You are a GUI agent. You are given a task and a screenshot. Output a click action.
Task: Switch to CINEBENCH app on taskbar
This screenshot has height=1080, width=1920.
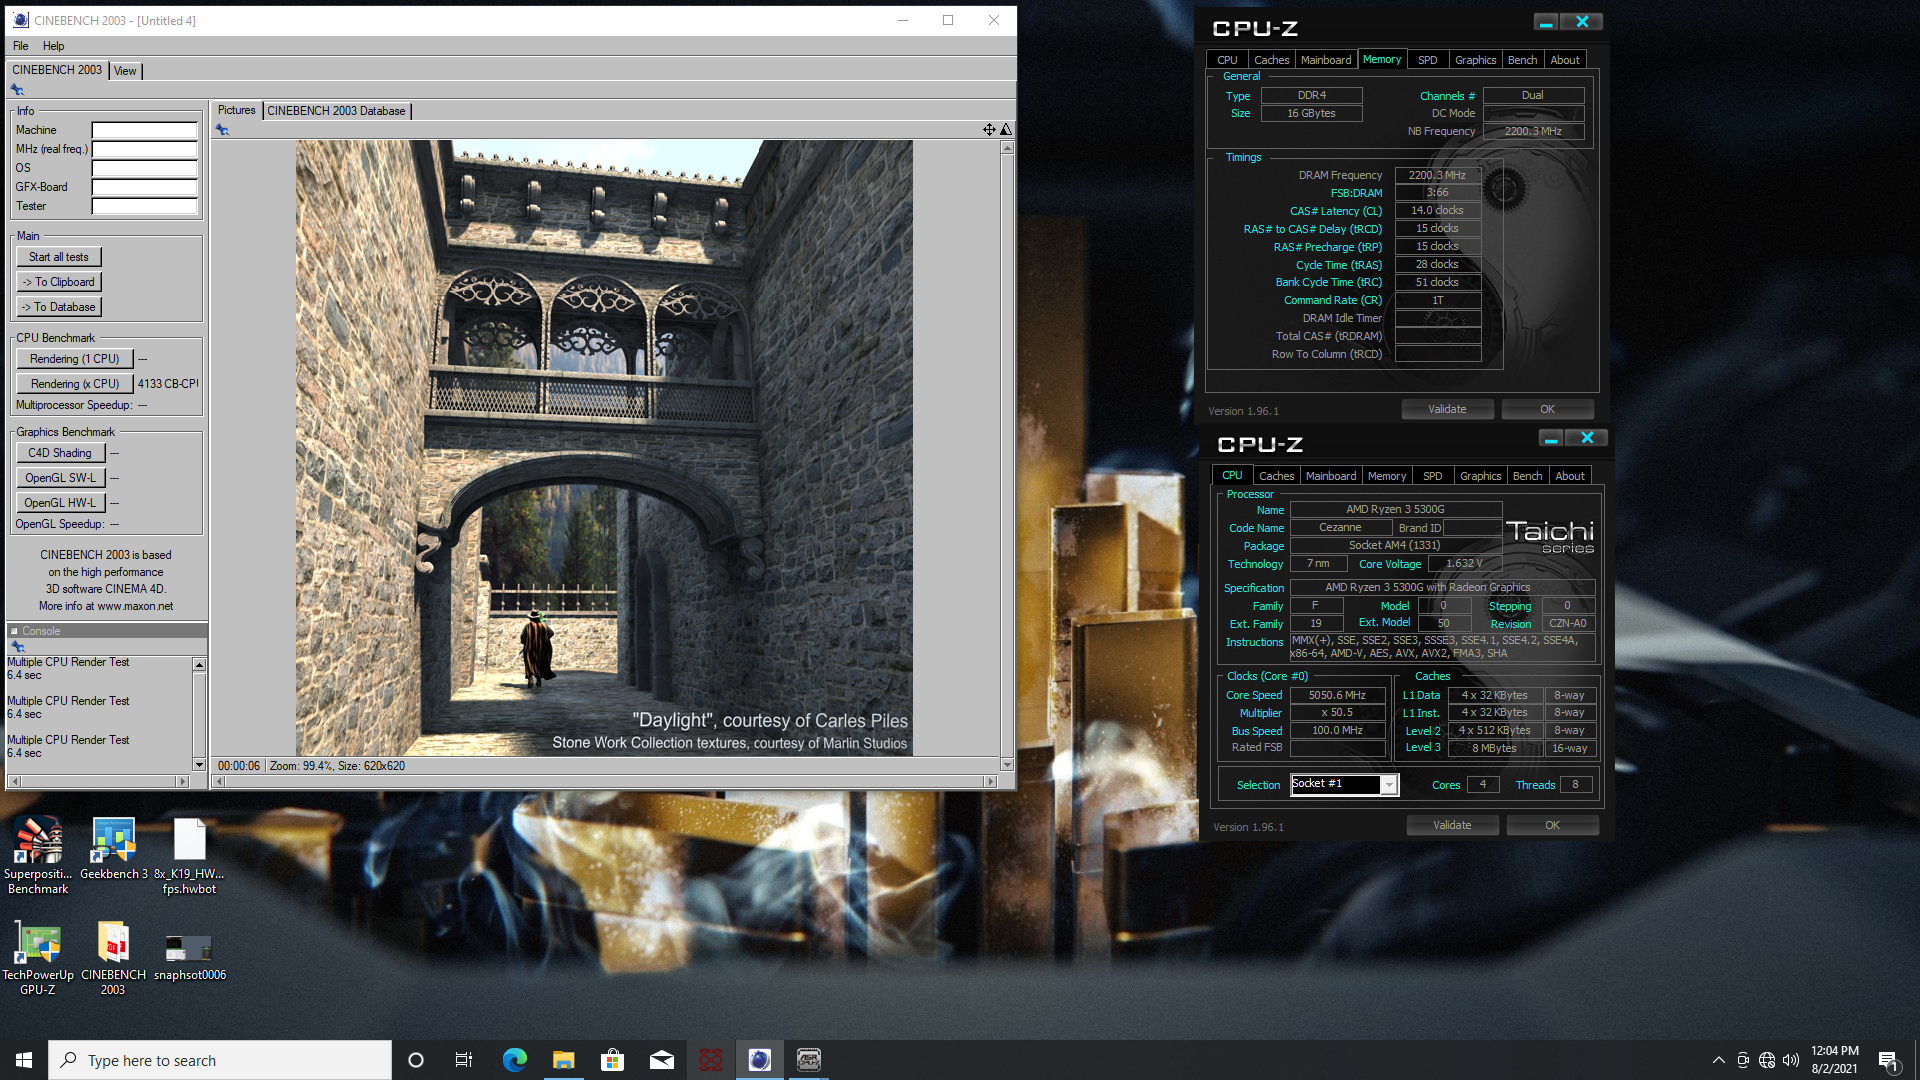pos(759,1060)
